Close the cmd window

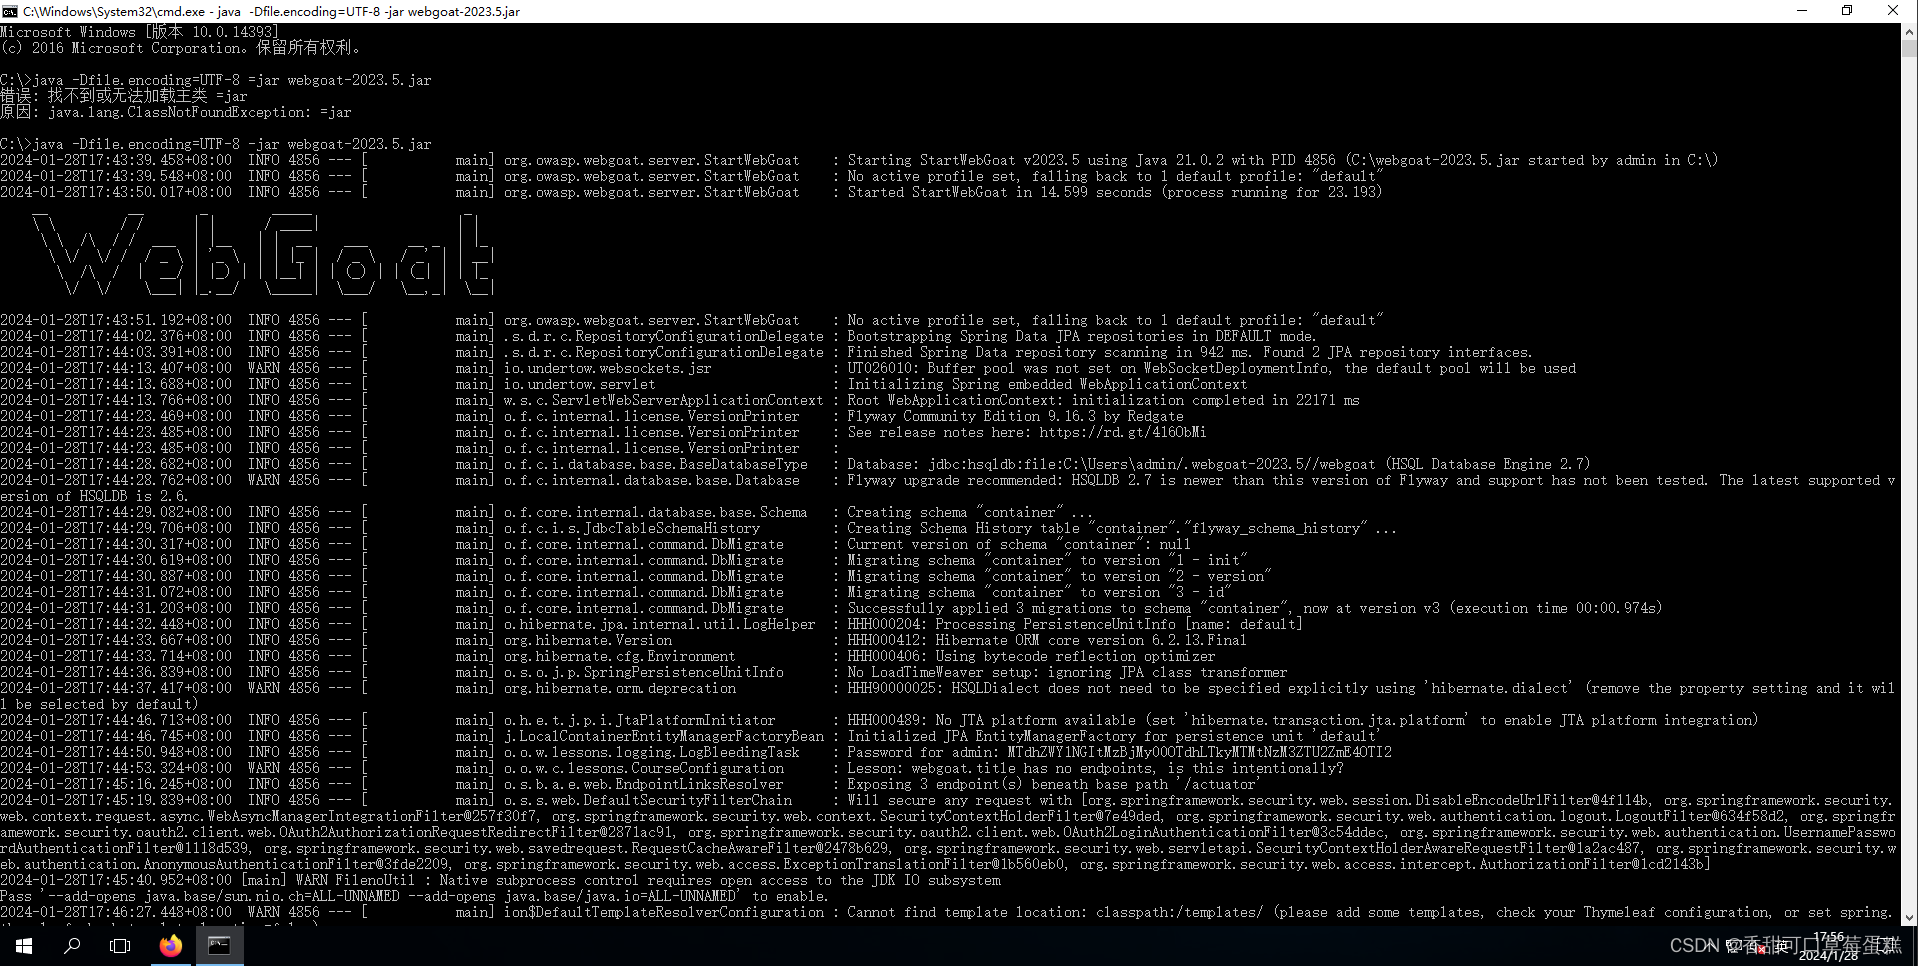(1893, 11)
